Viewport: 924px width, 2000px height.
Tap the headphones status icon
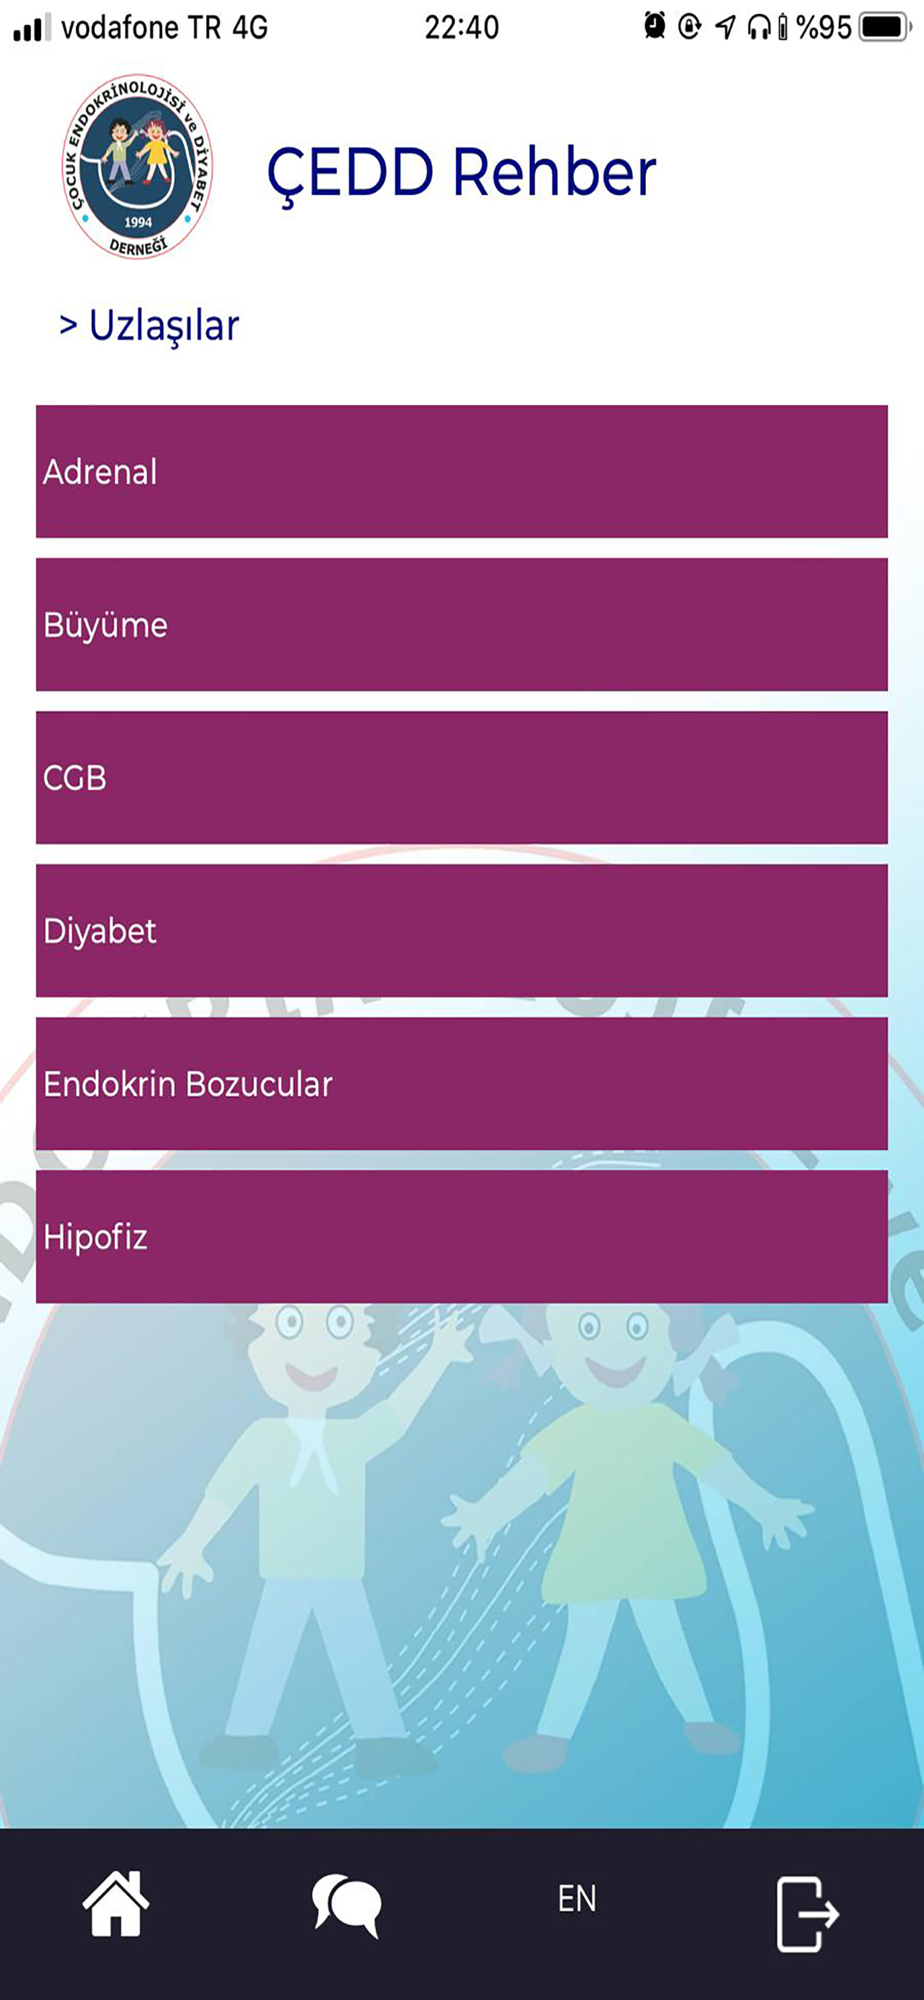[759, 27]
